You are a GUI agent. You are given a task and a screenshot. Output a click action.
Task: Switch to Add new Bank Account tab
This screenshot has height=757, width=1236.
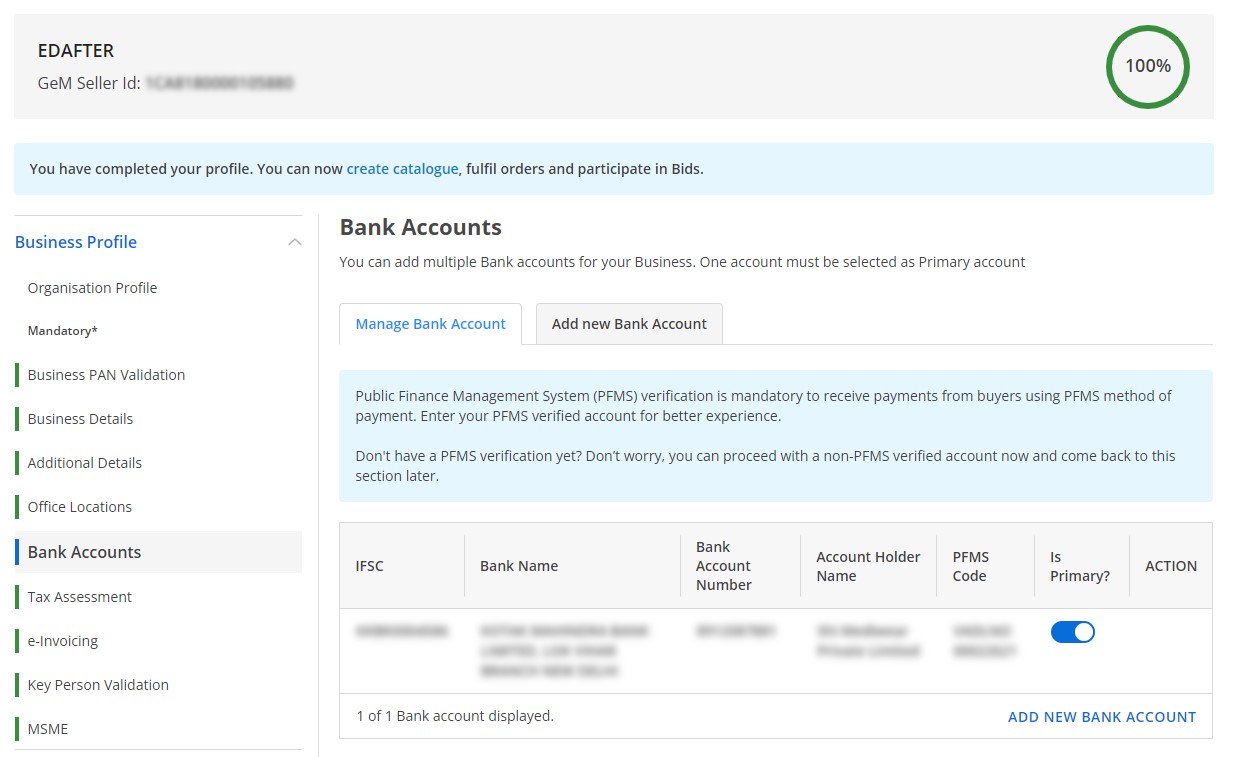pos(629,324)
